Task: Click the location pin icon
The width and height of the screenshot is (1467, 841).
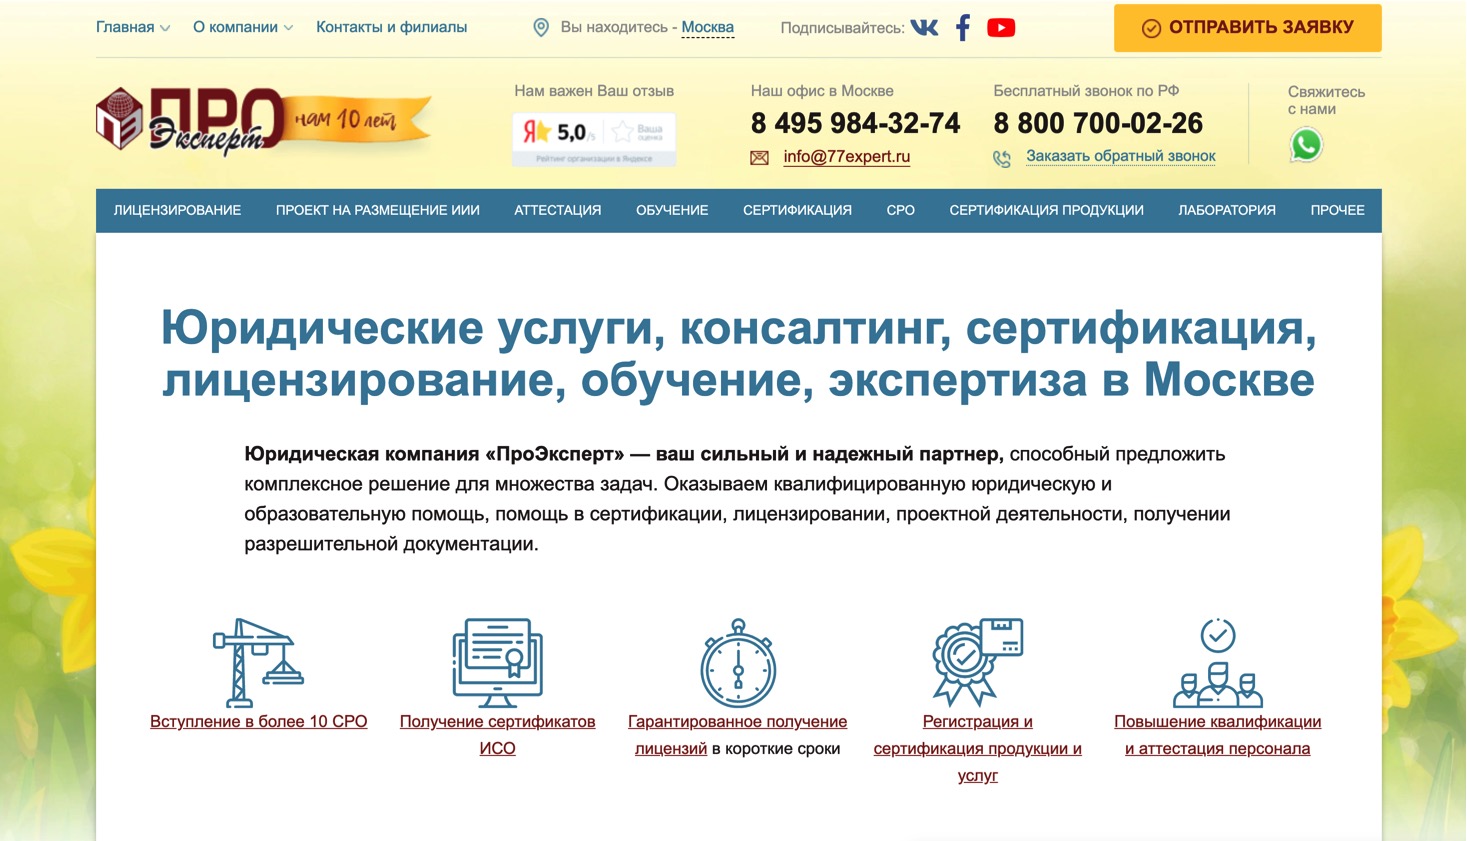Action: [x=541, y=27]
